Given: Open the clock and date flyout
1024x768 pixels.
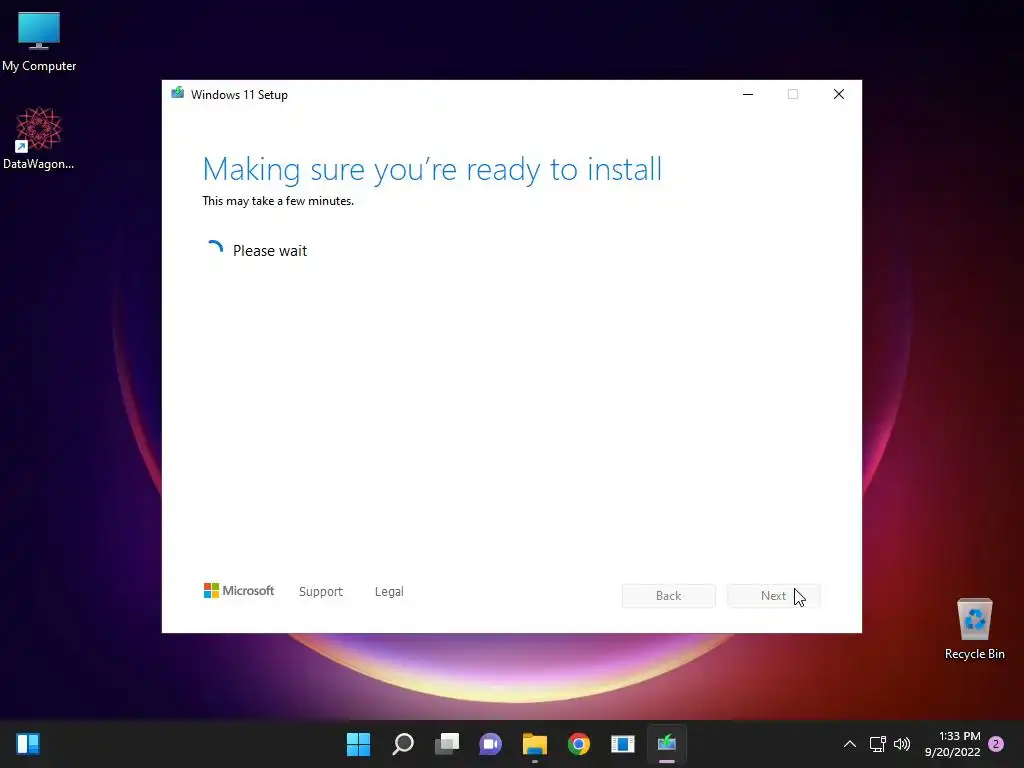Looking at the screenshot, I should [x=953, y=744].
